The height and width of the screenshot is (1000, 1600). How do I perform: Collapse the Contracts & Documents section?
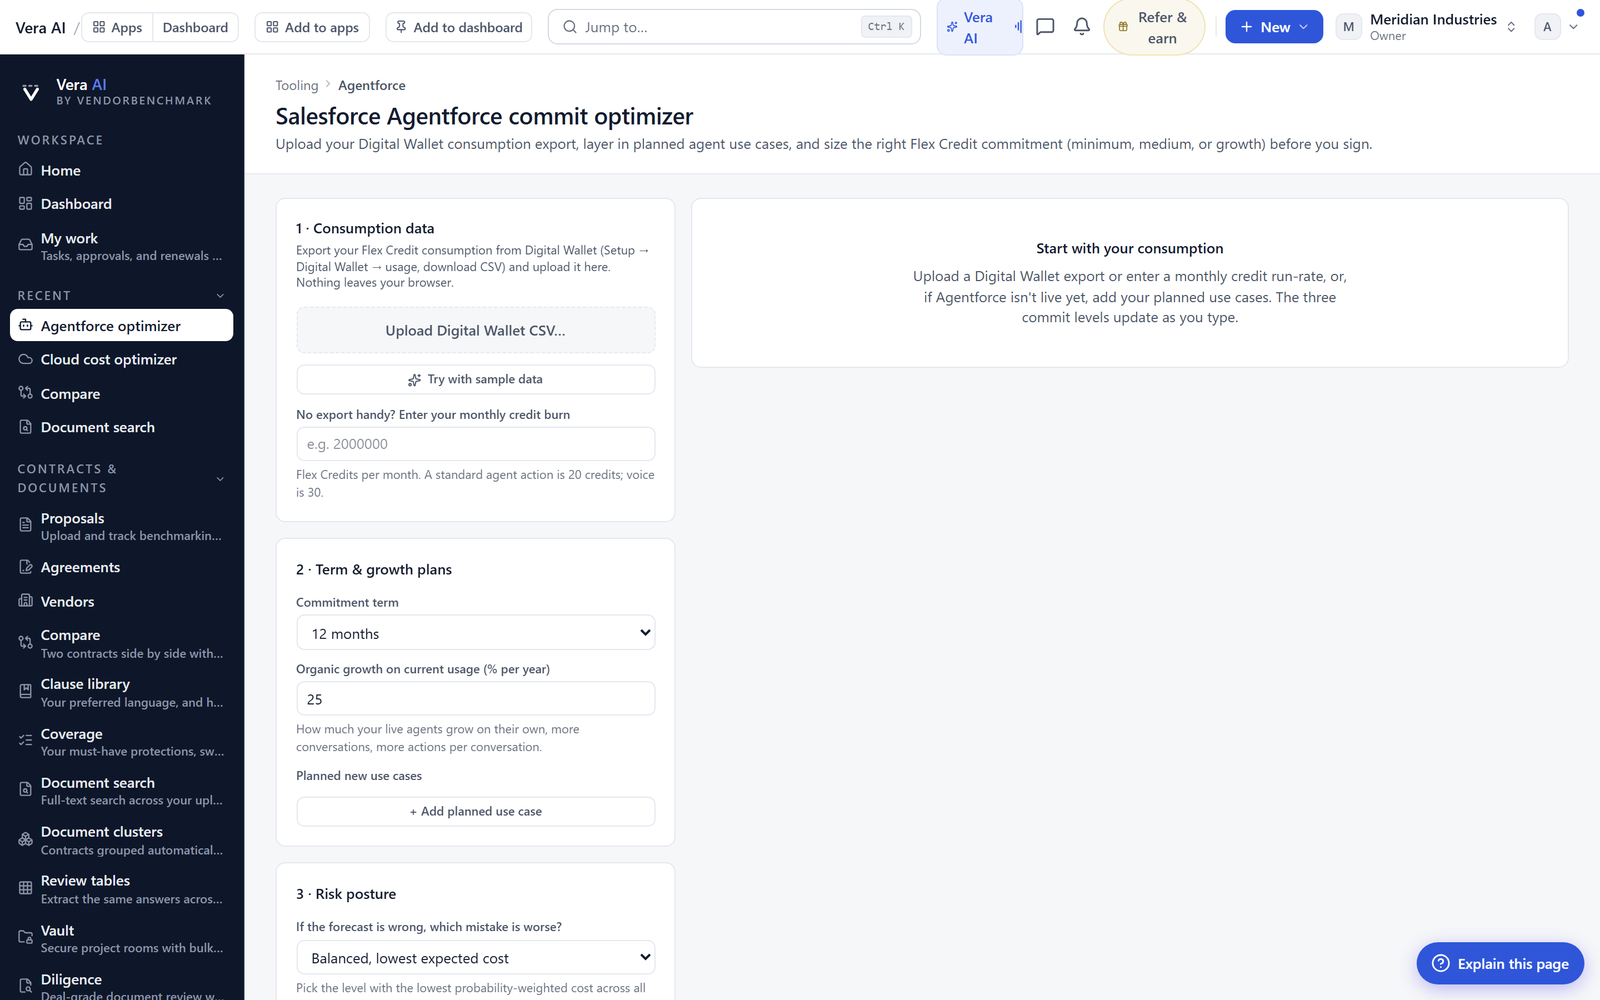(220, 479)
